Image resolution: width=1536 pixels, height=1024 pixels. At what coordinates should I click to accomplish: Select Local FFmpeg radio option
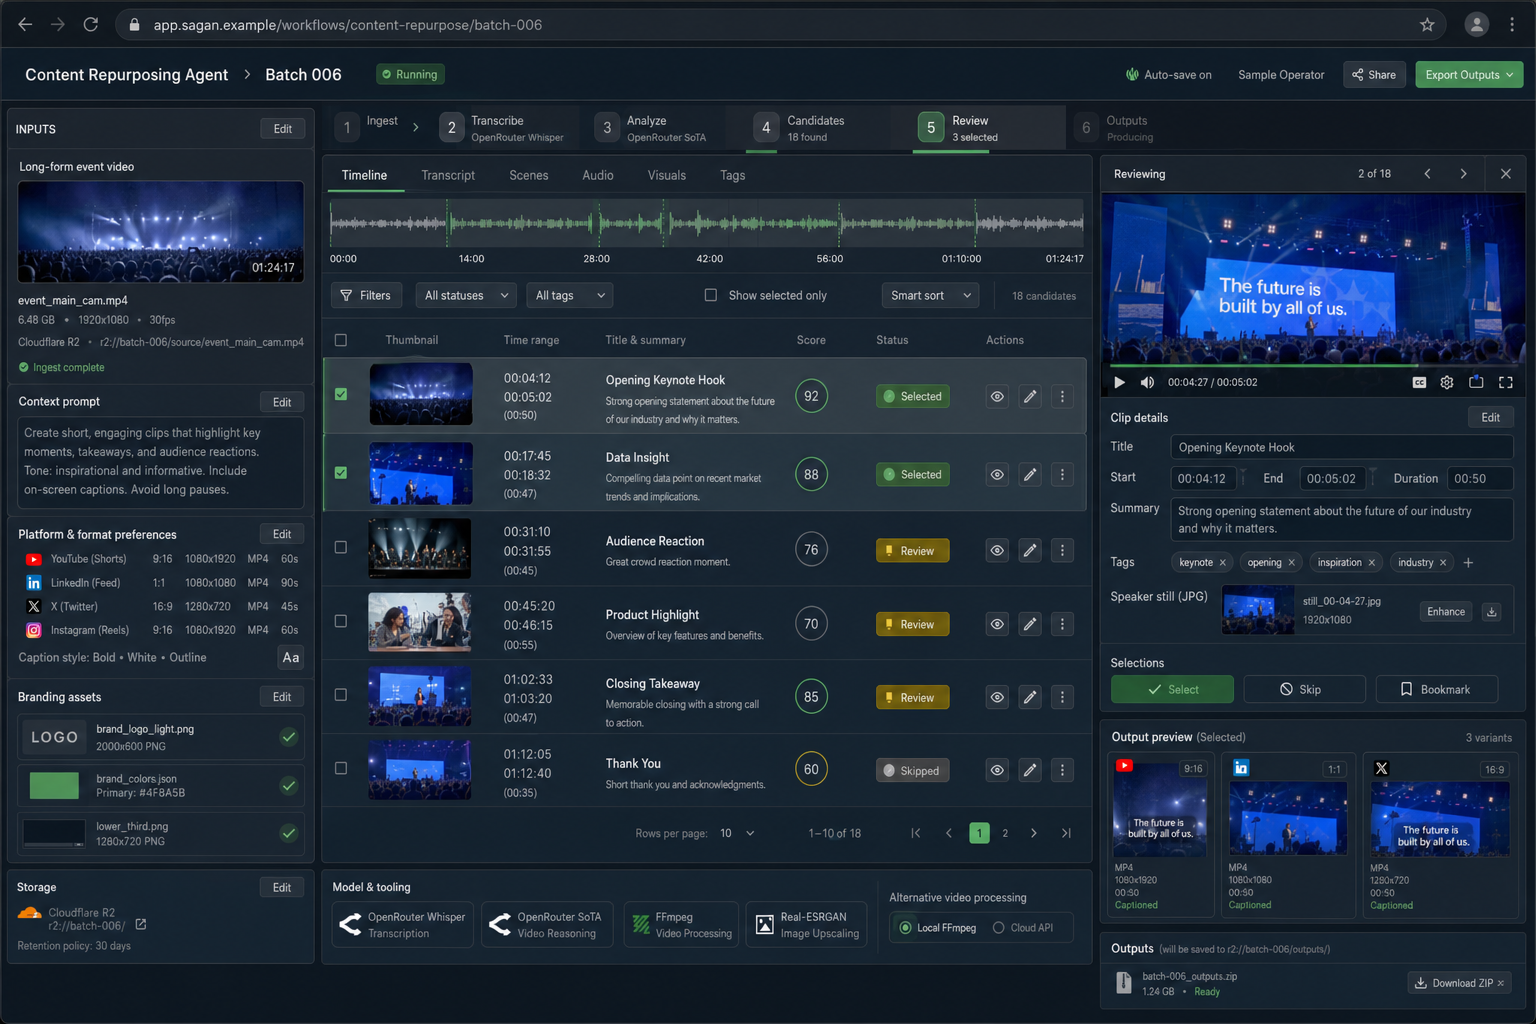[905, 928]
